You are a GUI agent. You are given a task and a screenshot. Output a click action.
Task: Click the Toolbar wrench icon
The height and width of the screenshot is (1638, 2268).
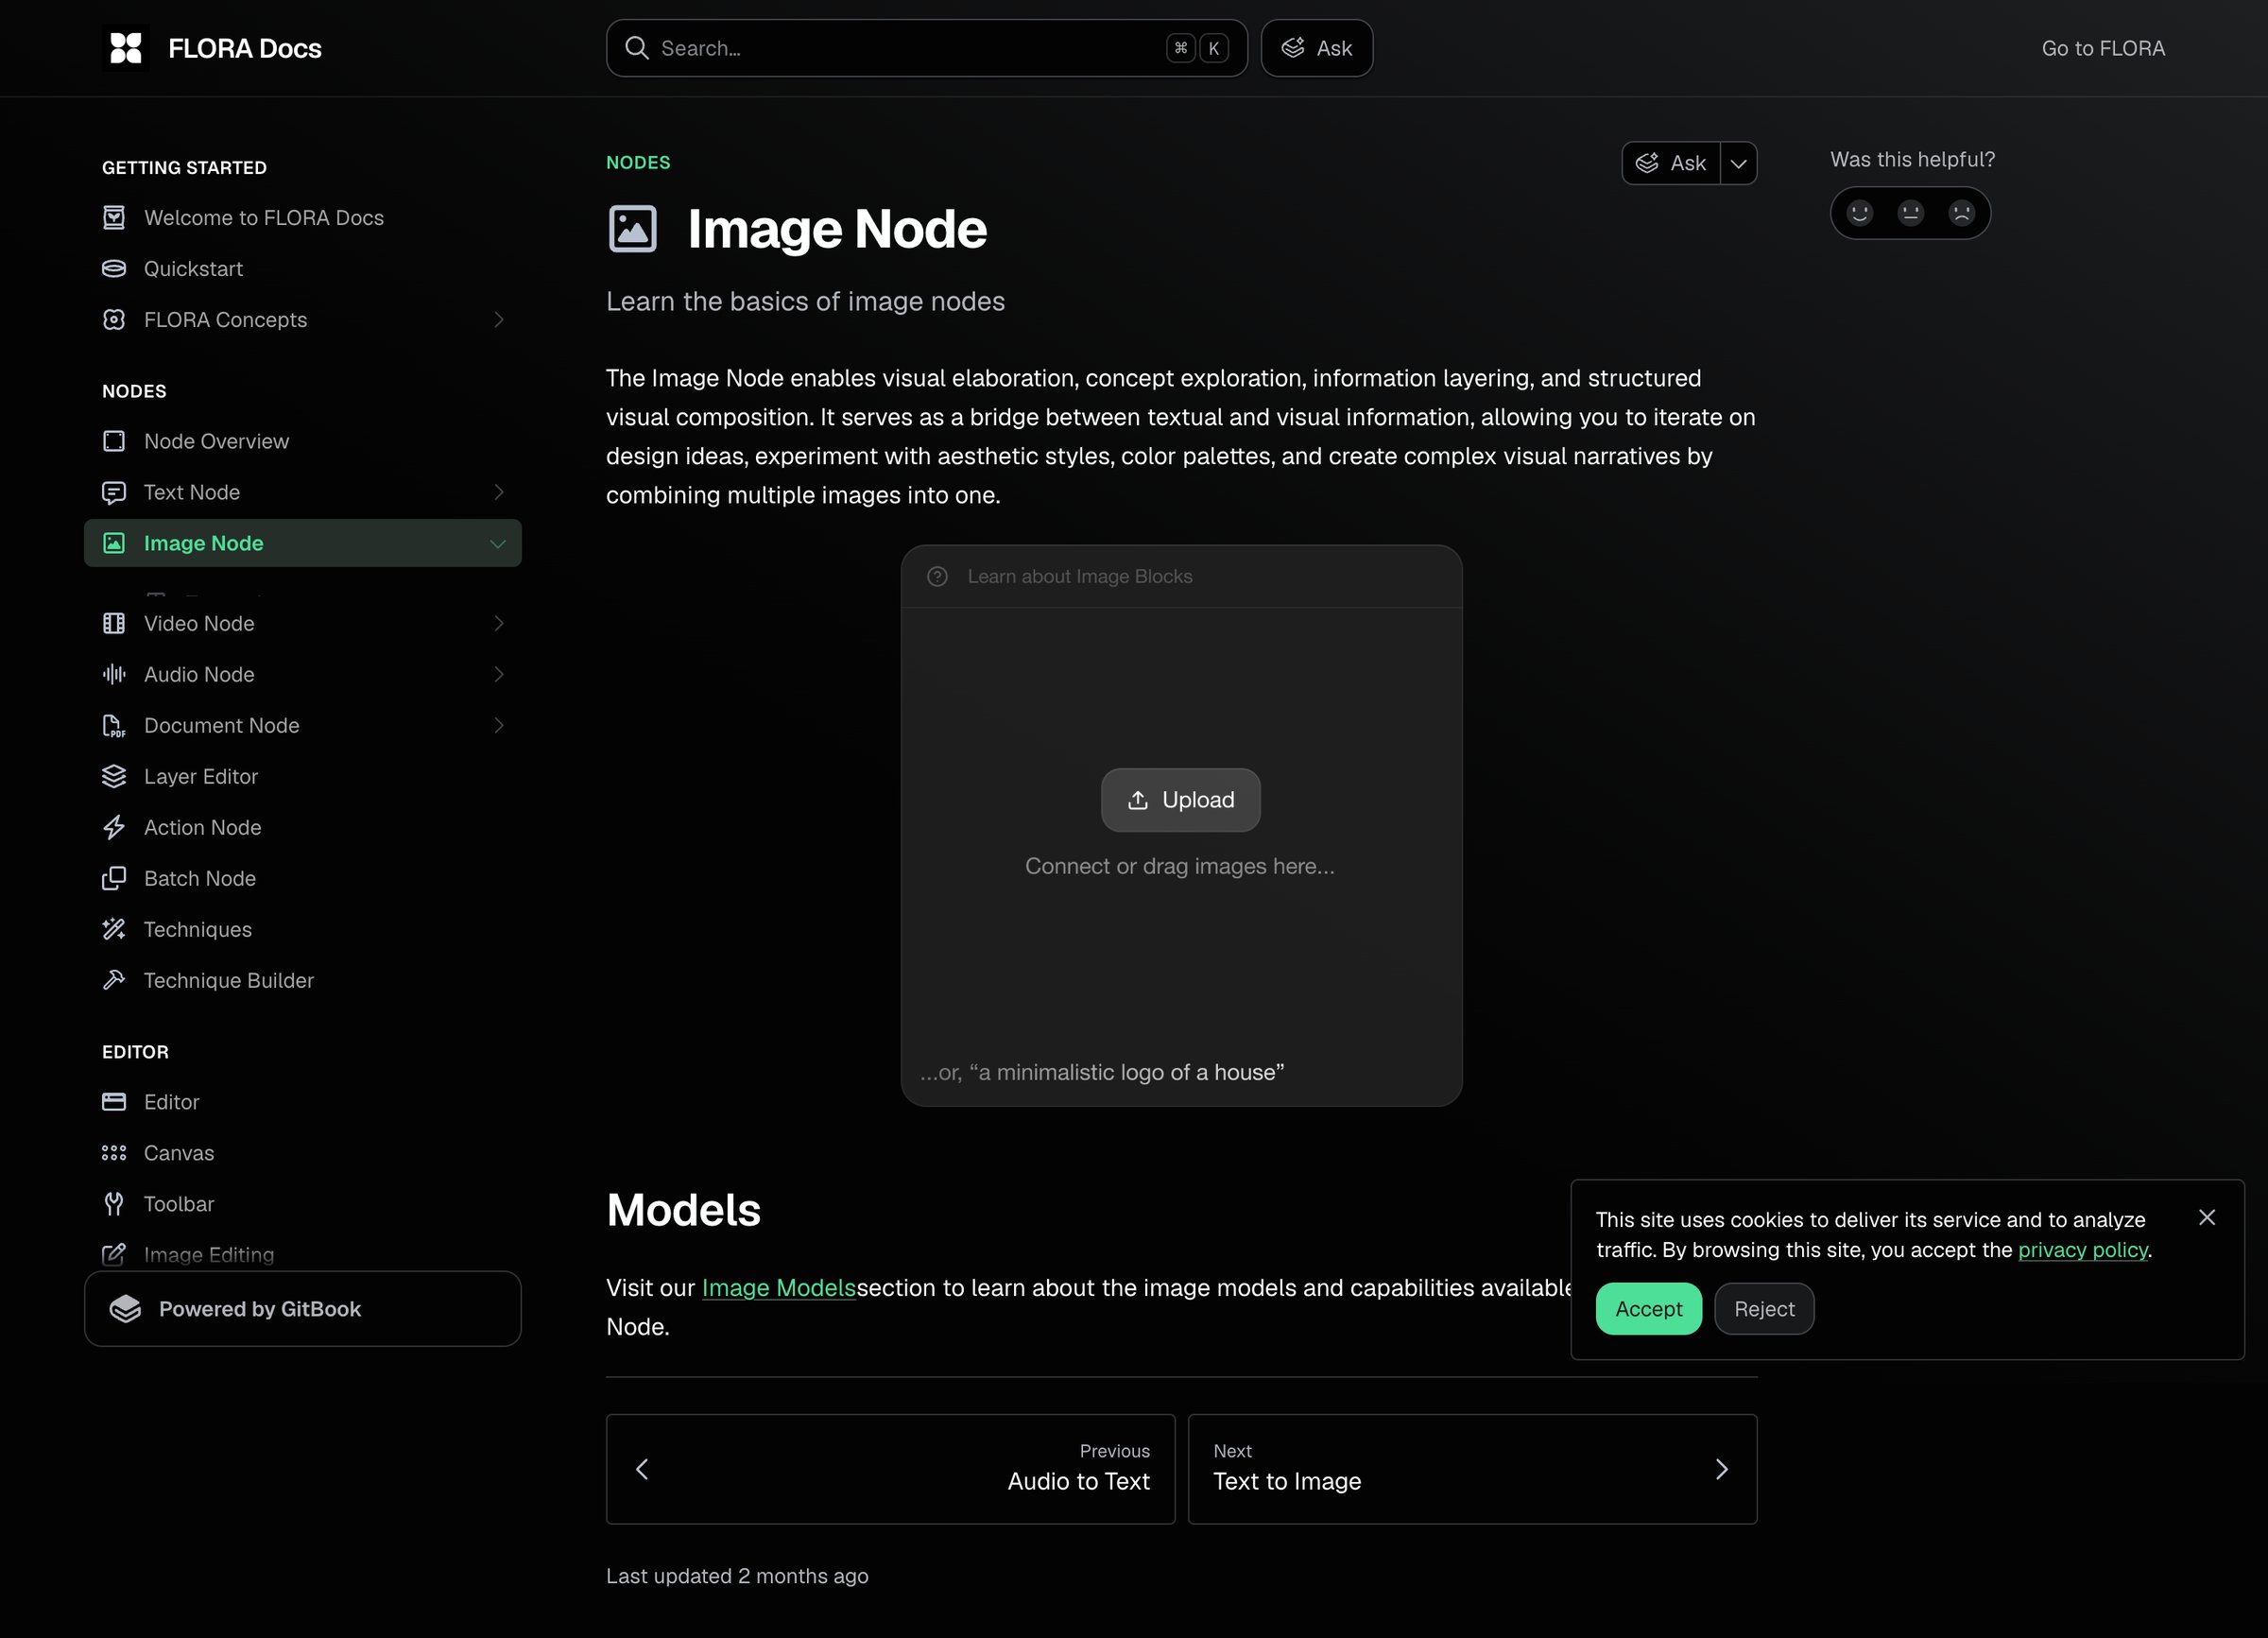[x=114, y=1203]
